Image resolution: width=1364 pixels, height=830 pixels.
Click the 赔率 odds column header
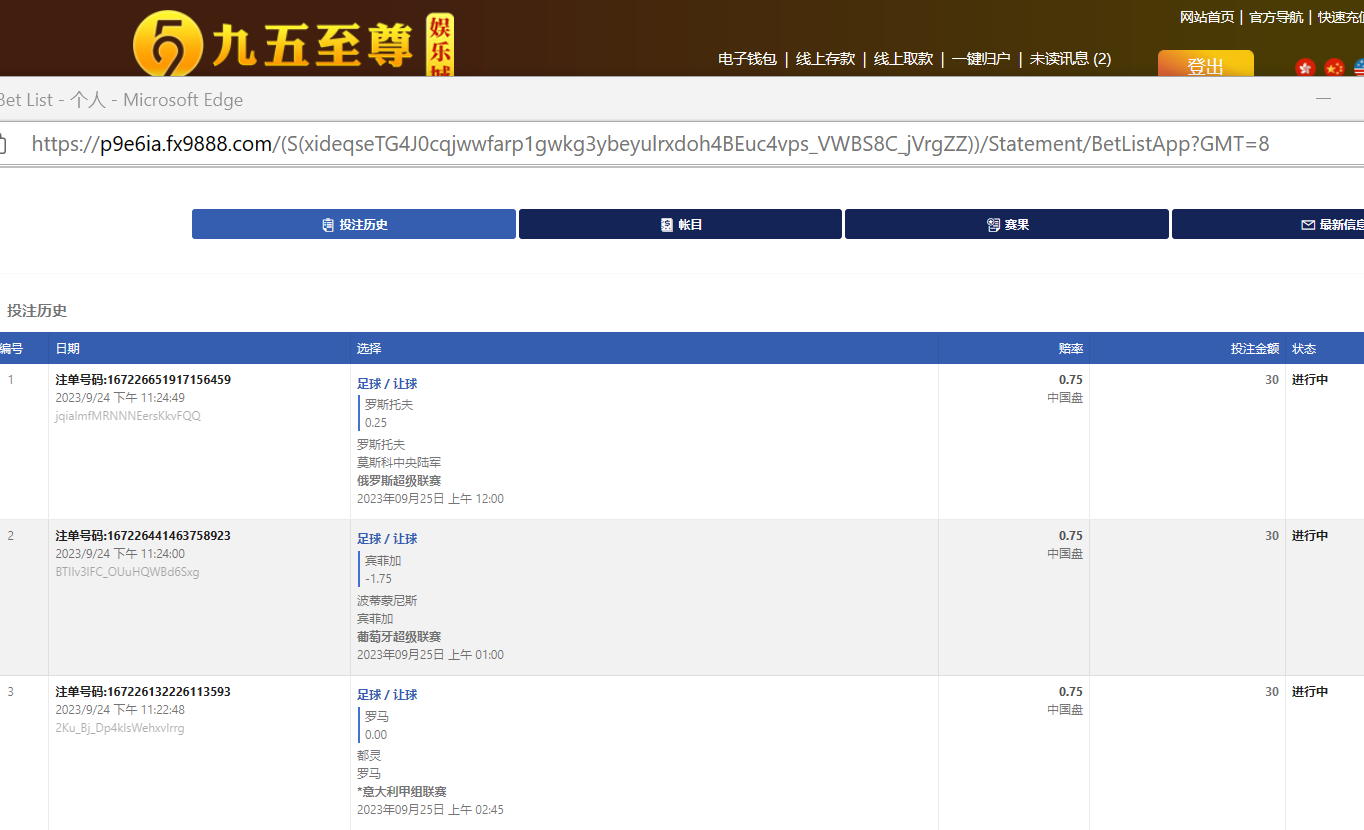1070,349
